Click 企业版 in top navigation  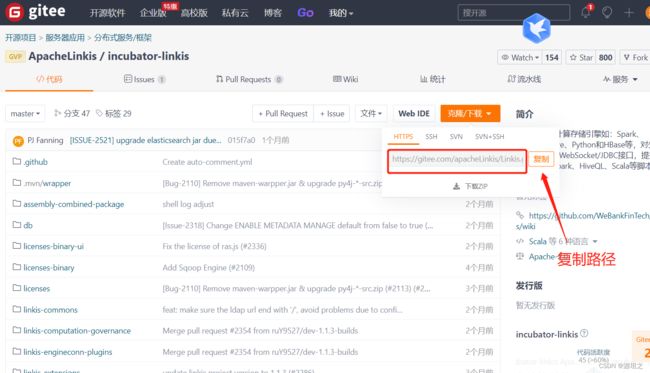pyautogui.click(x=153, y=13)
